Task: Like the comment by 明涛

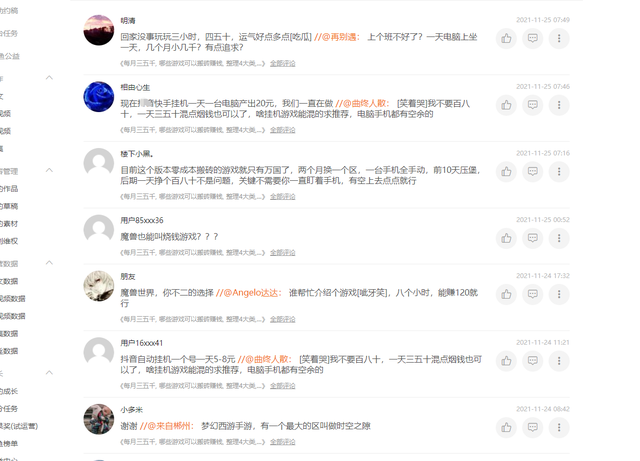Action: (506, 38)
